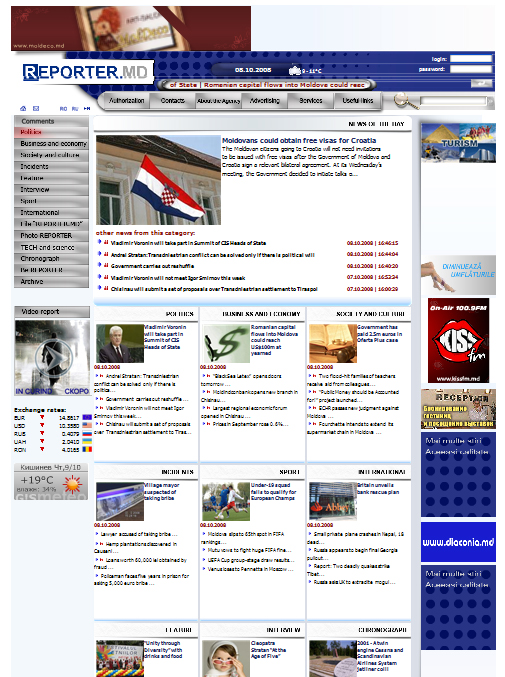Play the video report preview
505x677 pixels.
point(52,357)
